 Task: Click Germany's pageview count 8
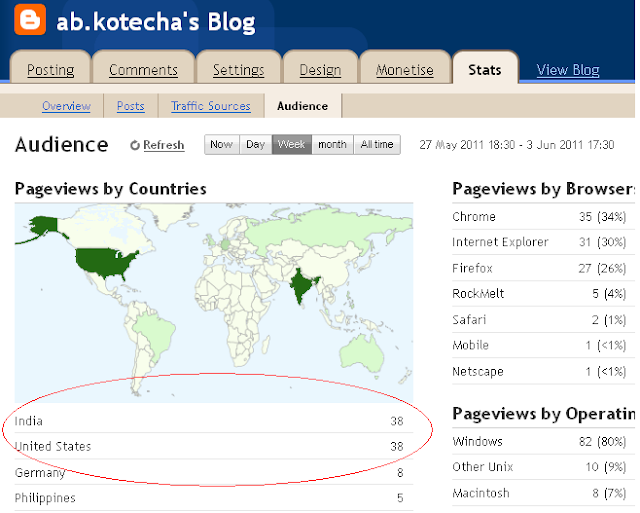[400, 473]
